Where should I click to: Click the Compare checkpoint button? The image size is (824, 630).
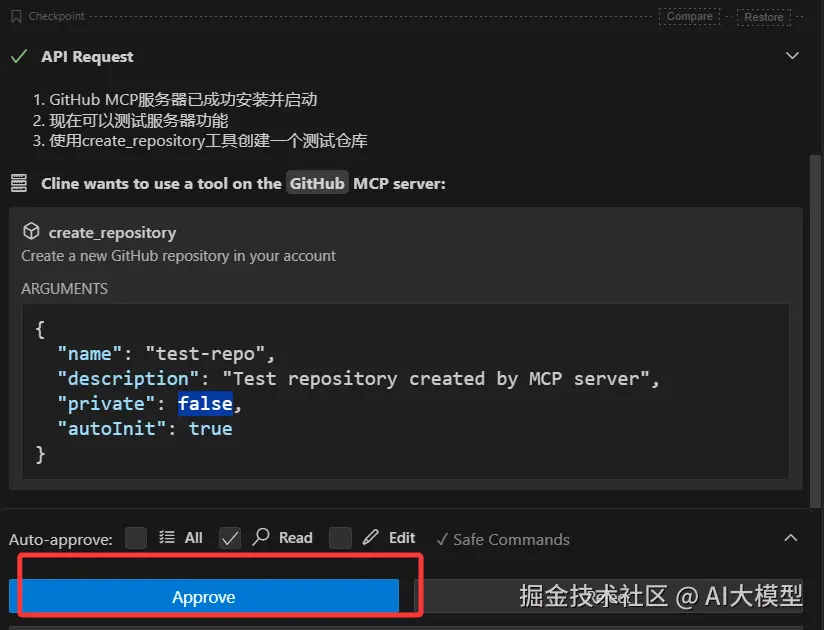689,16
